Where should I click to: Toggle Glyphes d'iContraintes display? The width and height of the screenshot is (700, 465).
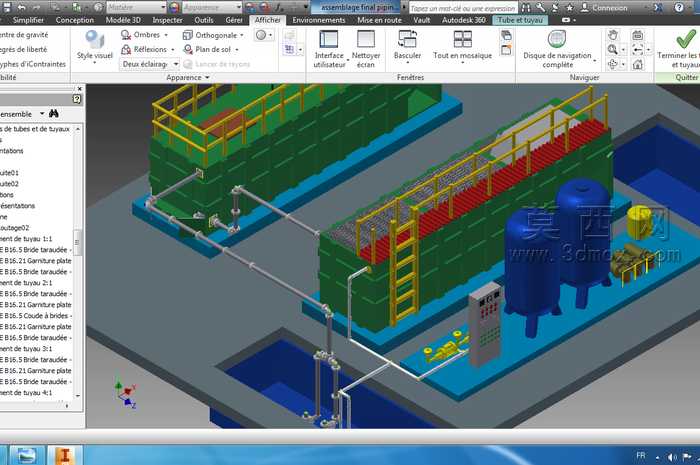tap(33, 64)
